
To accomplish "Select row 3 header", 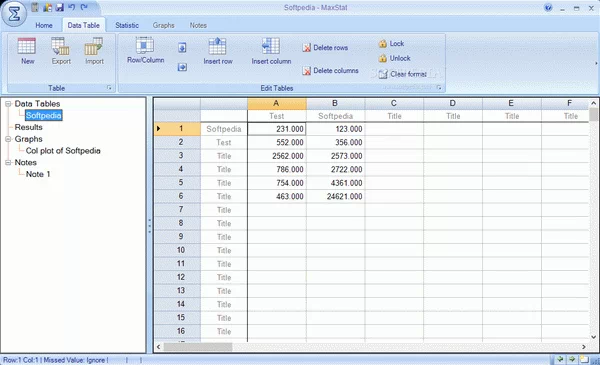I will (177, 156).
